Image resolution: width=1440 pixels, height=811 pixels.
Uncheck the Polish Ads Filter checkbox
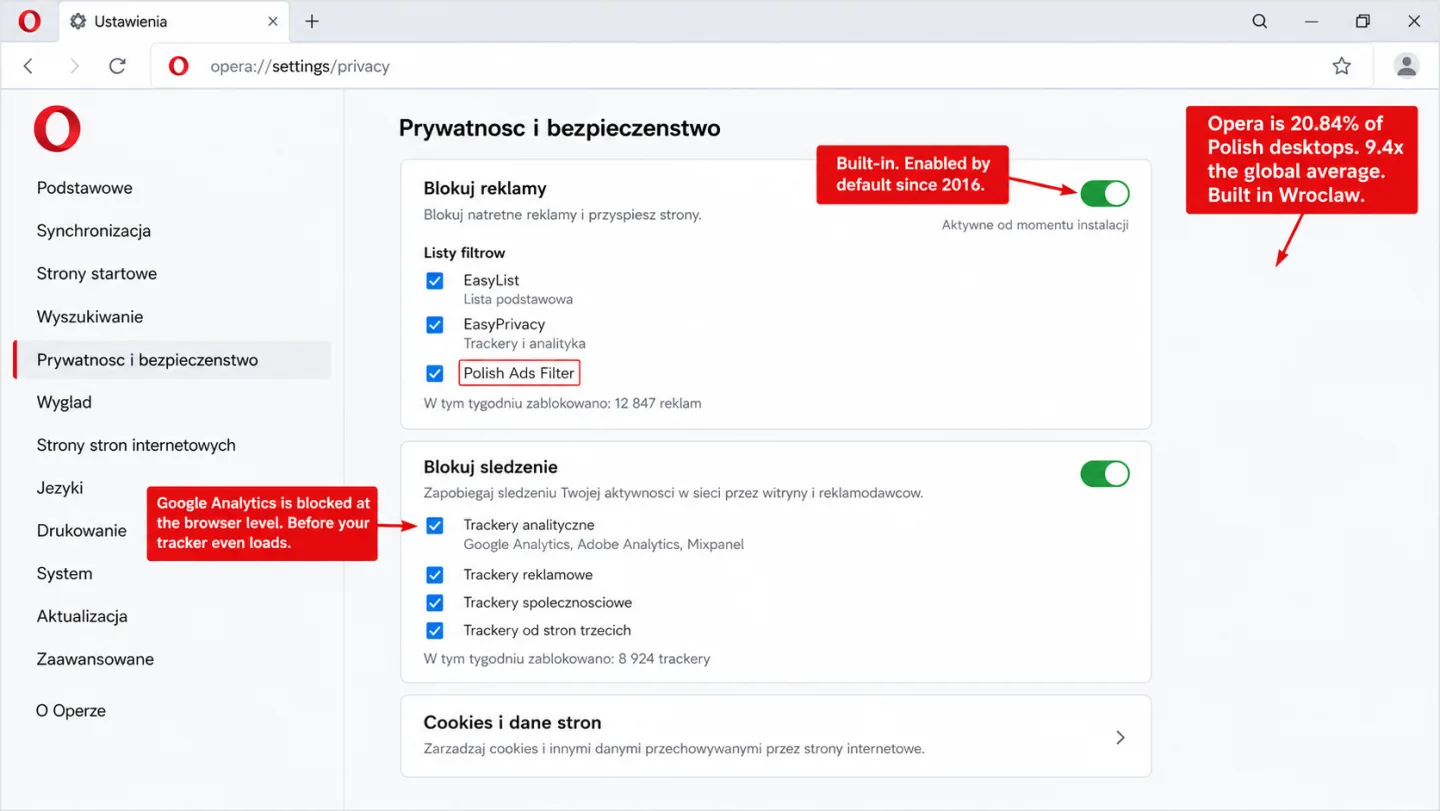[x=435, y=373]
